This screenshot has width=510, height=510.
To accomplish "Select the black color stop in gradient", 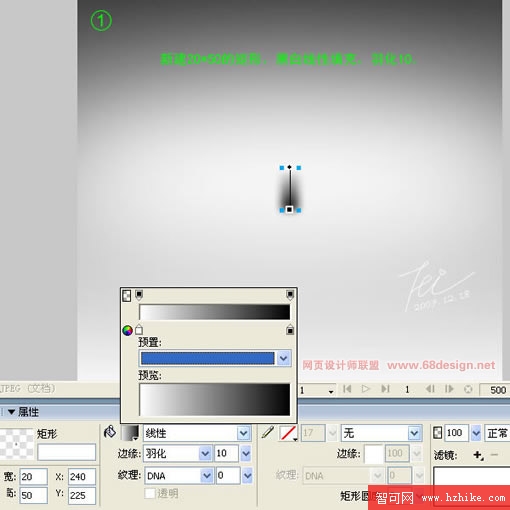I will (x=290, y=330).
